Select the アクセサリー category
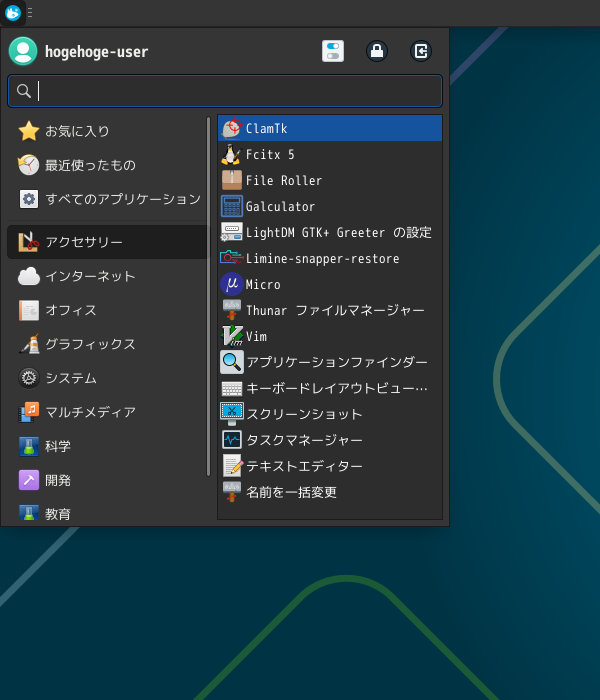This screenshot has height=700, width=600. [106, 242]
